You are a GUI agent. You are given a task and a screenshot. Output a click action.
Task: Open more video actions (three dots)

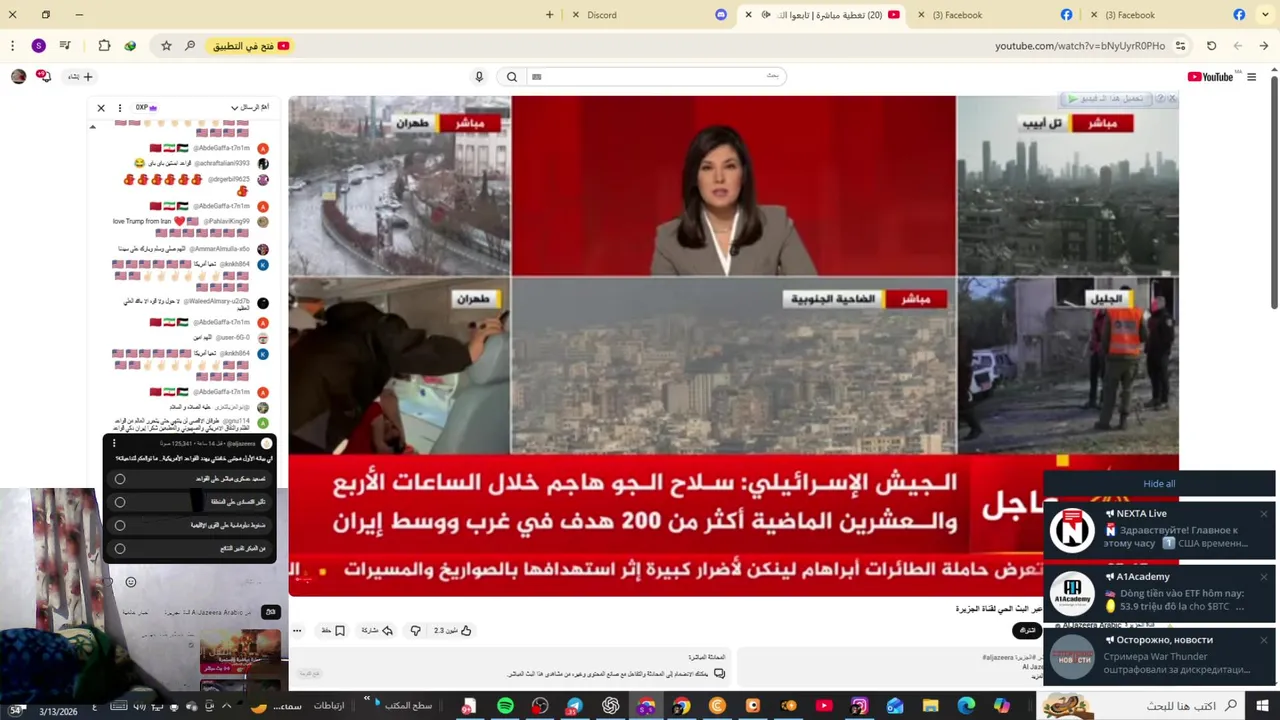click(x=297, y=631)
